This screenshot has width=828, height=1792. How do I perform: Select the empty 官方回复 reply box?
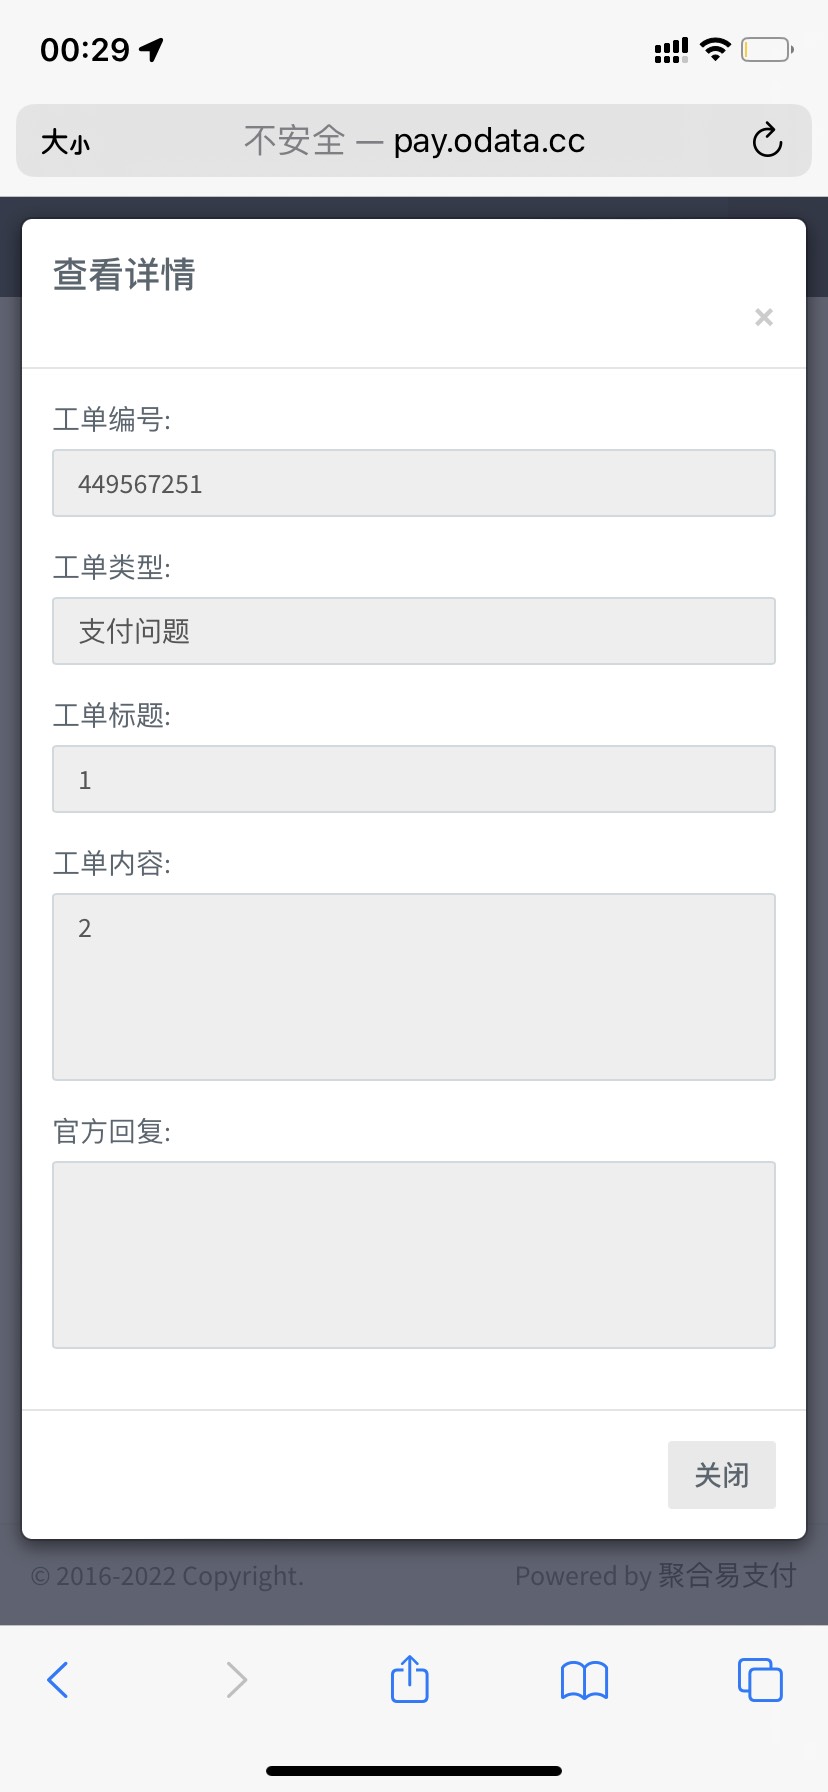(413, 1254)
